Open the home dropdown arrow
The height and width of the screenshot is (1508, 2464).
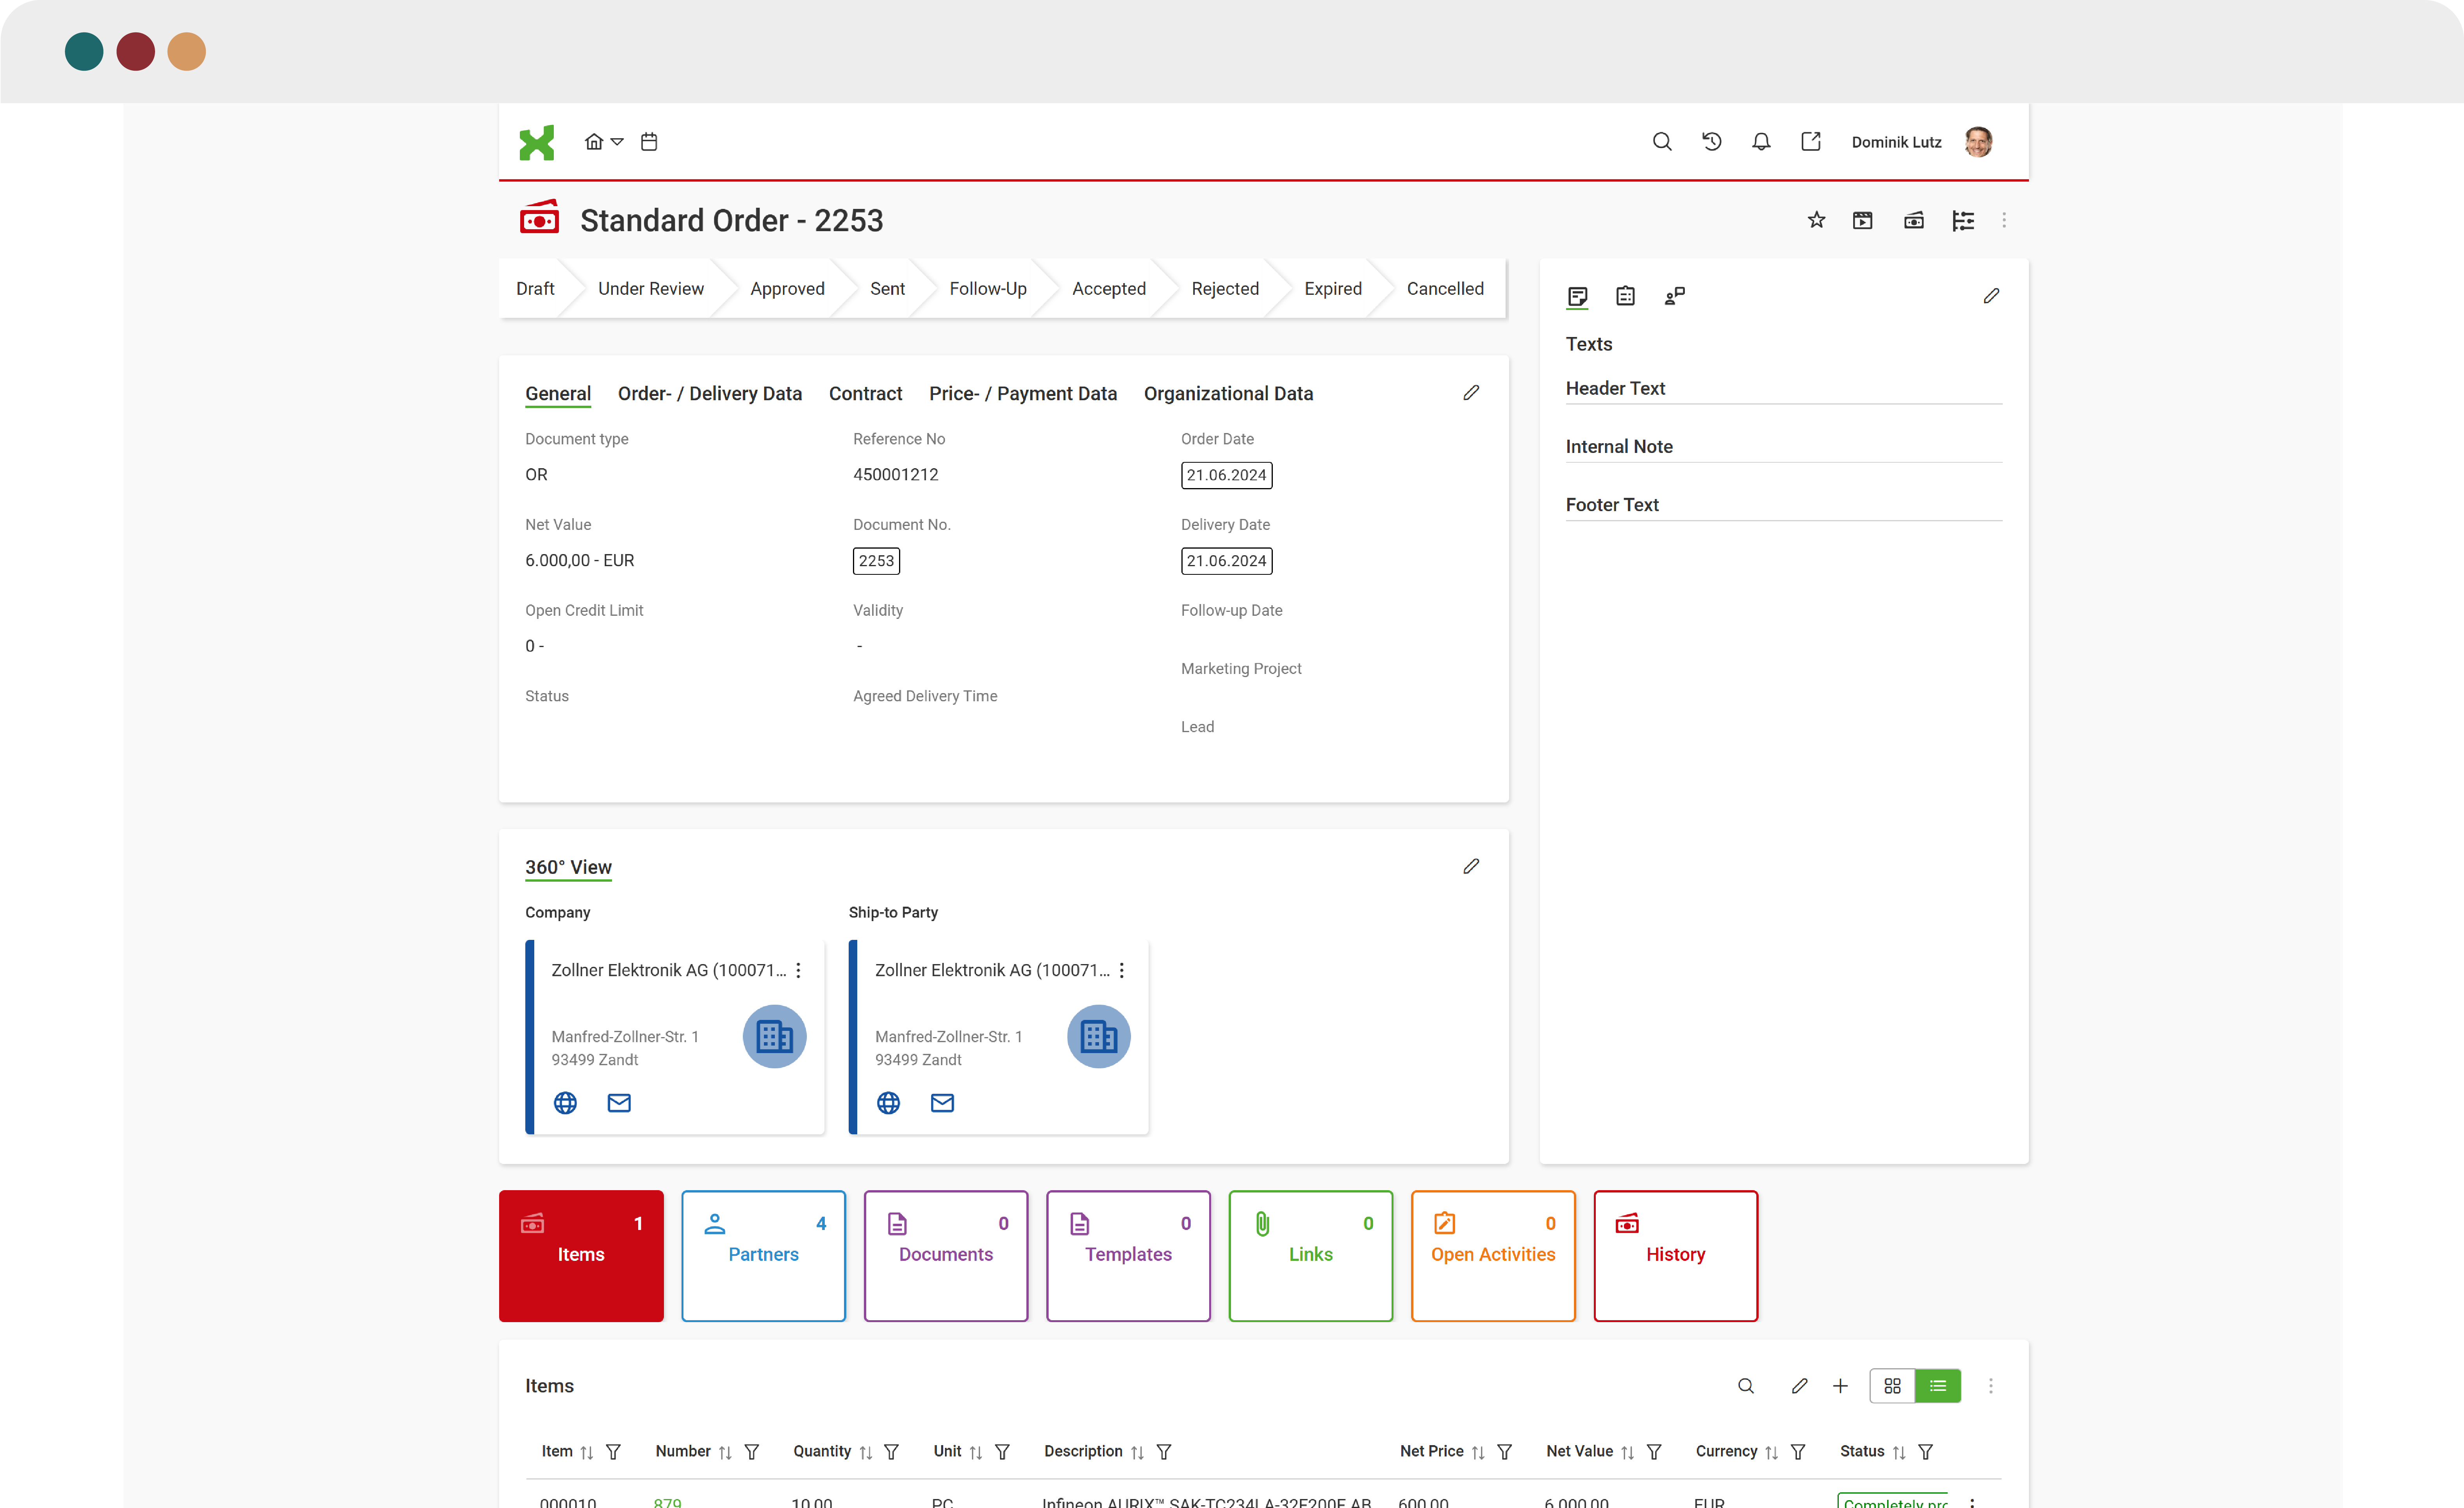pos(617,142)
